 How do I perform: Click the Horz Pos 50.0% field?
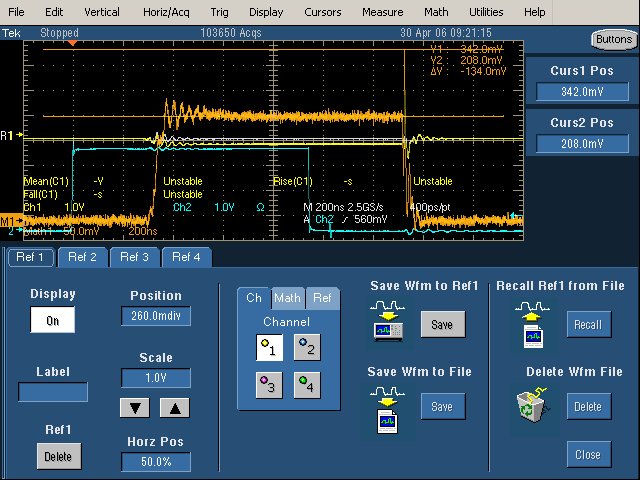(155, 462)
